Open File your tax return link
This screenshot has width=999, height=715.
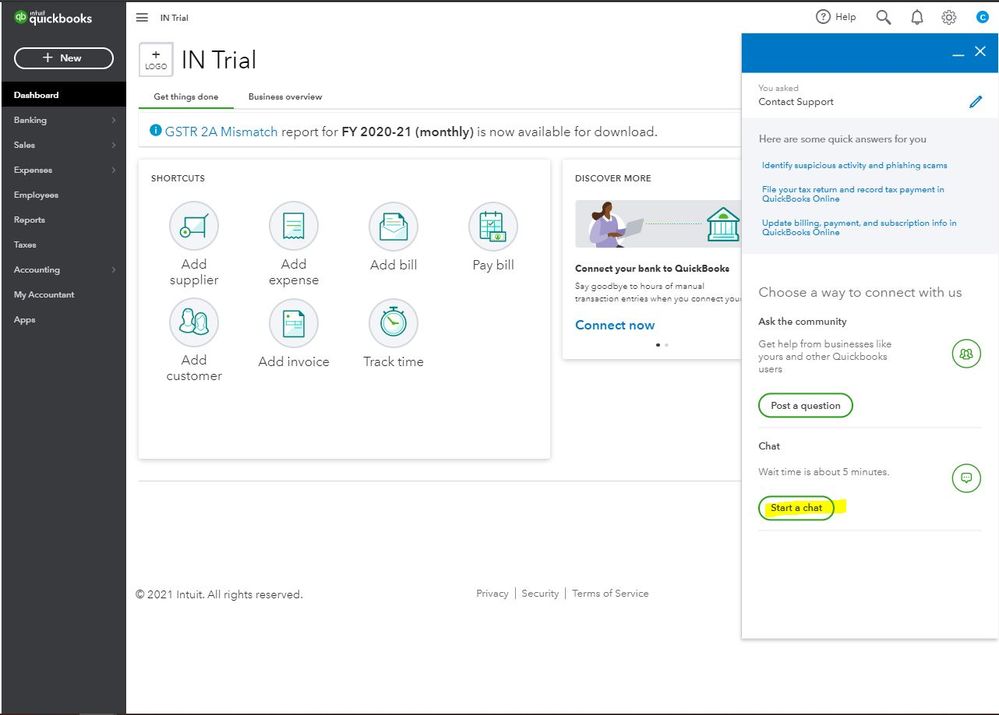point(853,194)
